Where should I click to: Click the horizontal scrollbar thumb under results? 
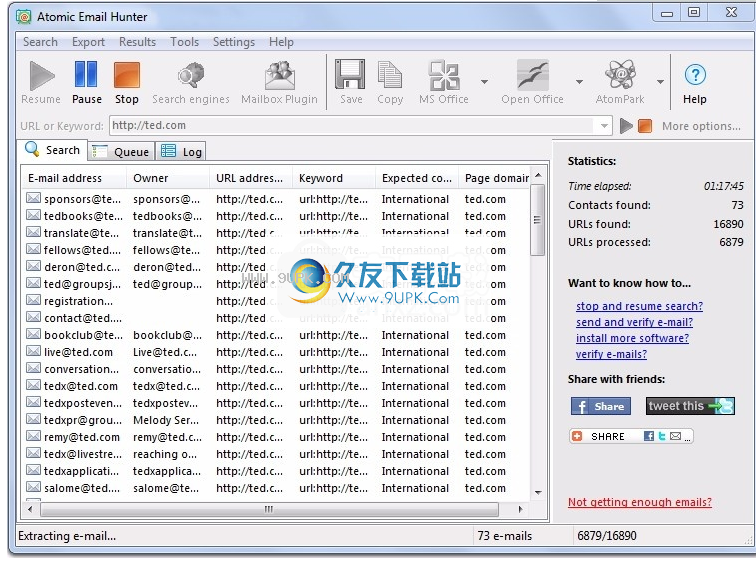coord(269,509)
